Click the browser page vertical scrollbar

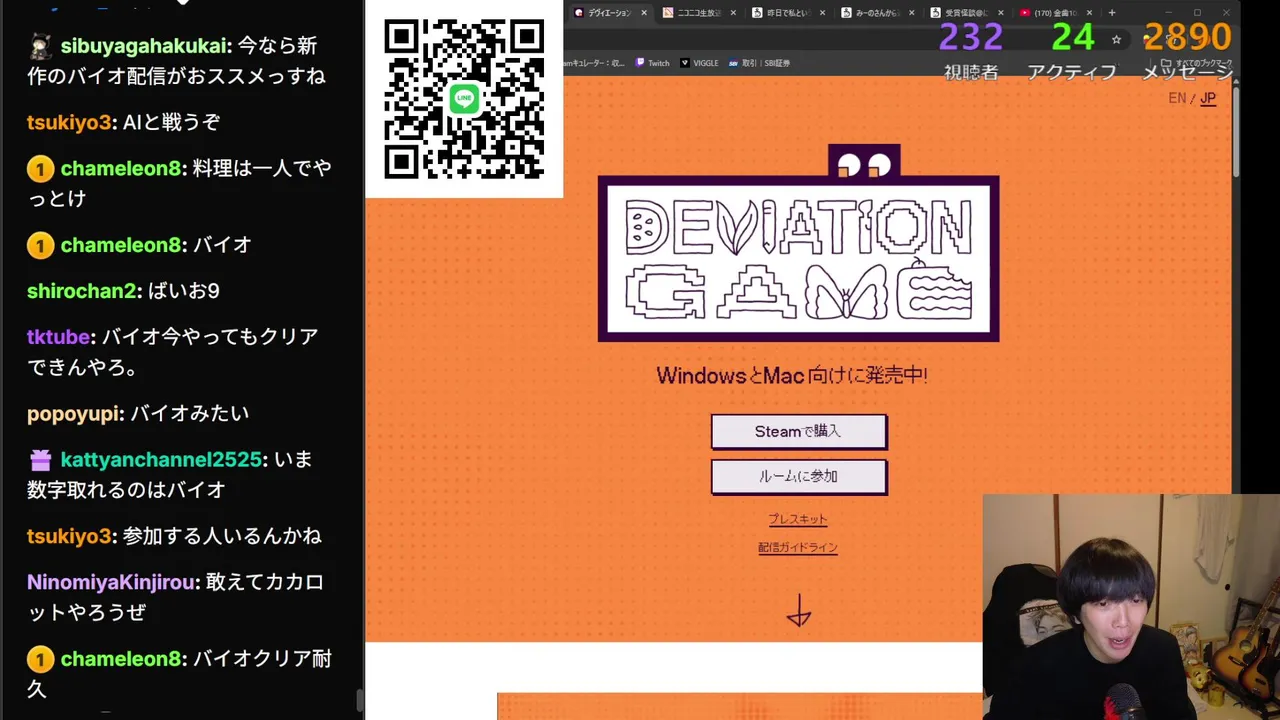(1236, 130)
